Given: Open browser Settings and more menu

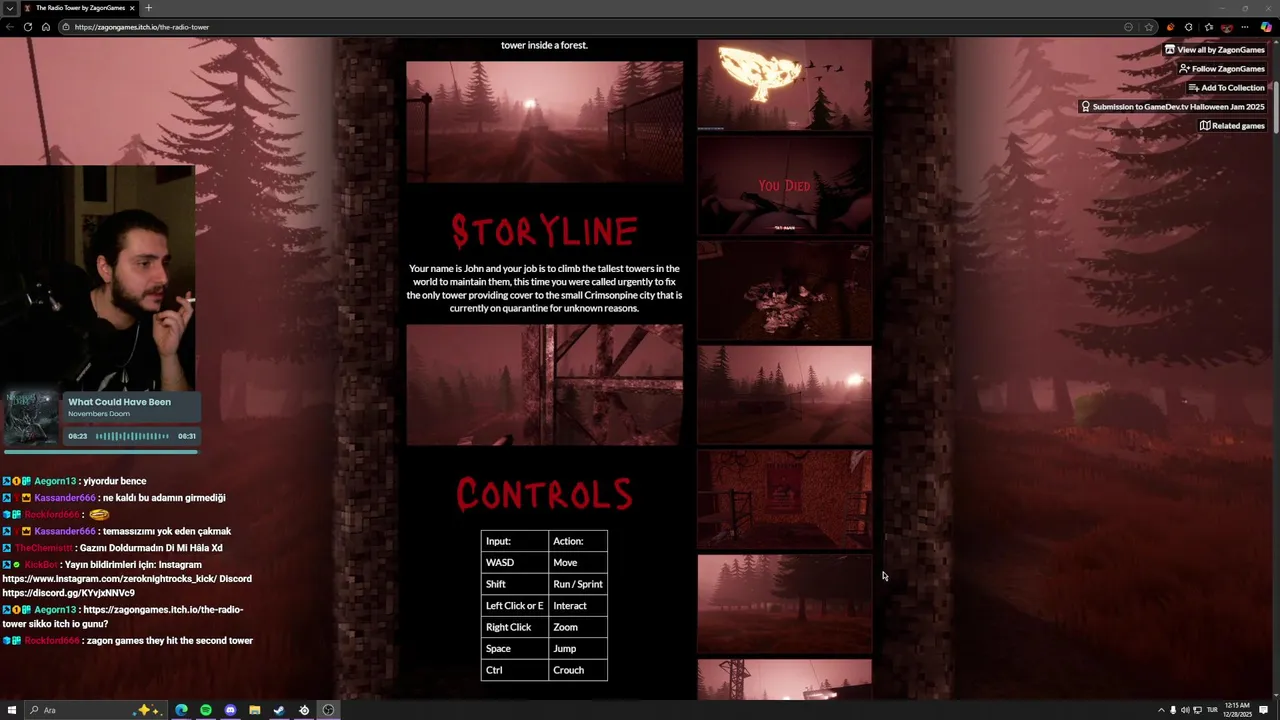Looking at the screenshot, I should click(1245, 27).
